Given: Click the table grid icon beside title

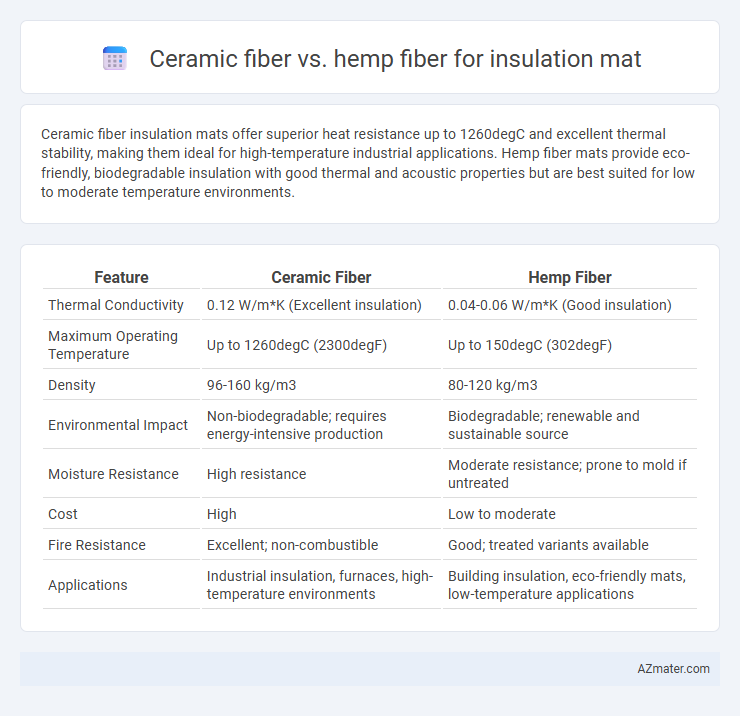Looking at the screenshot, I should click(115, 59).
